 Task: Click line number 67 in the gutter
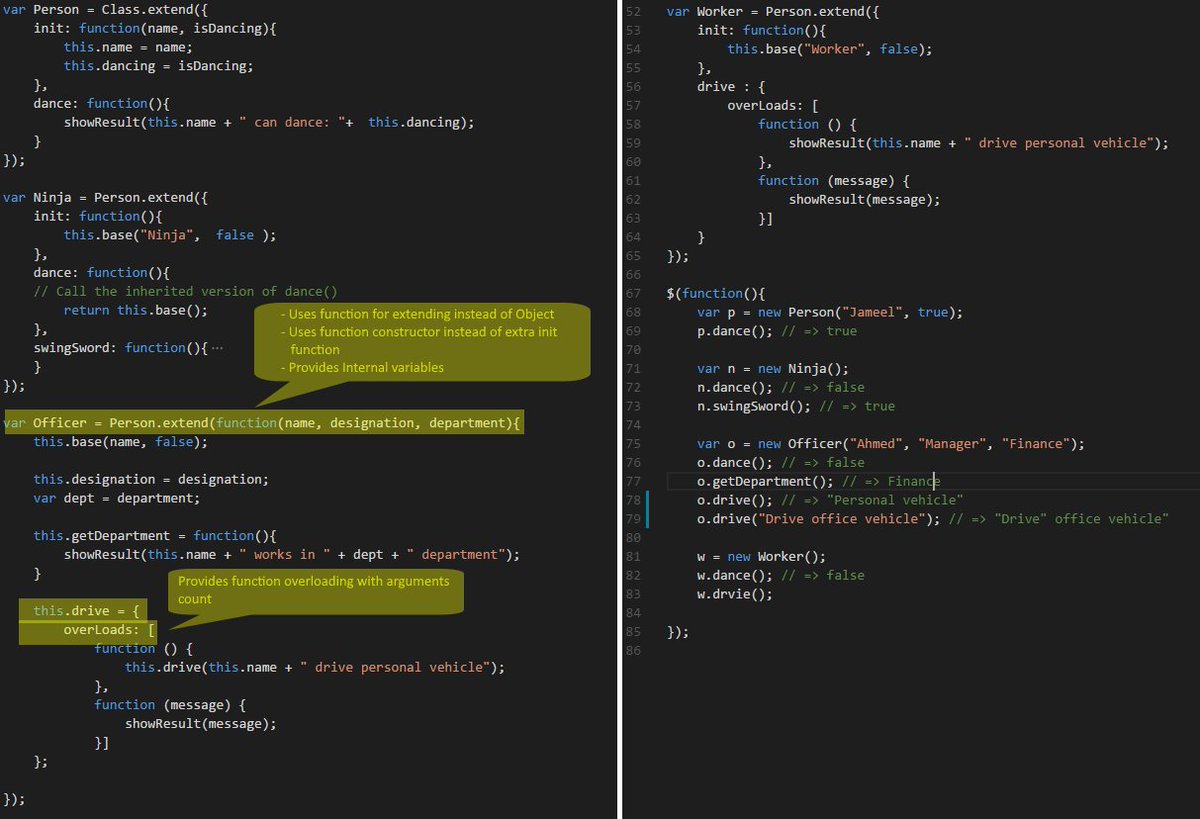[632, 293]
